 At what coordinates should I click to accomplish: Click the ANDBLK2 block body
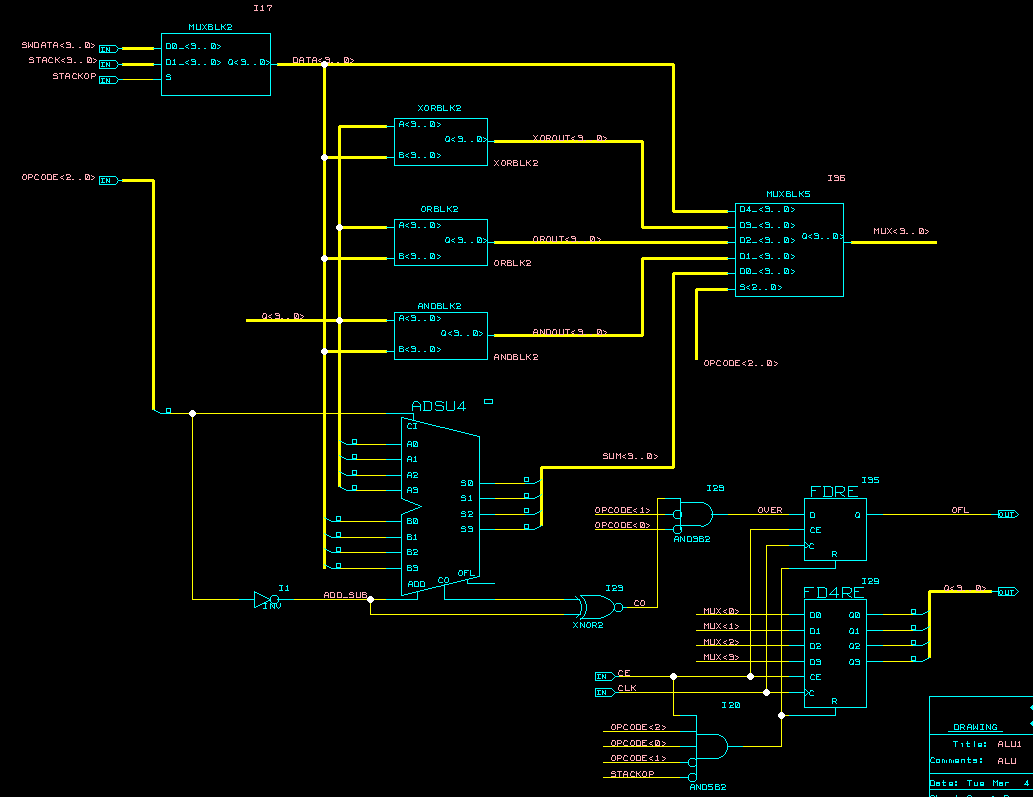(x=440, y=335)
